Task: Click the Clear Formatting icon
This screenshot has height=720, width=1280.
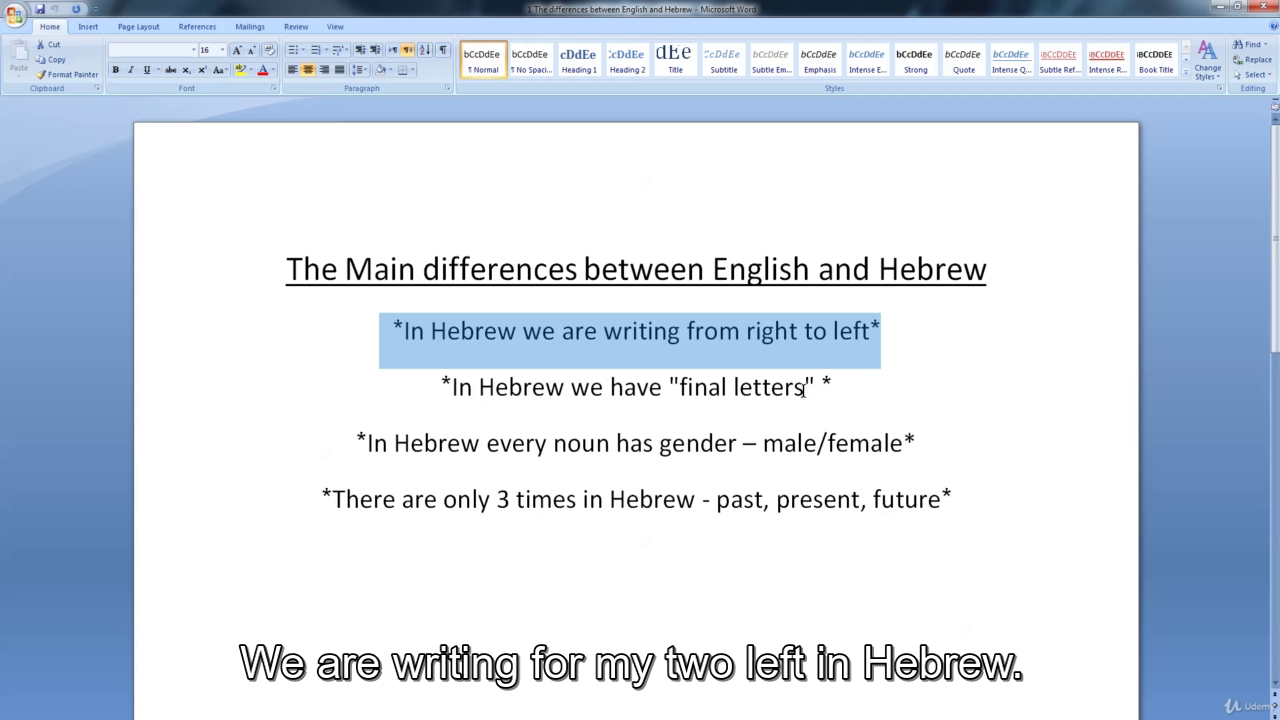Action: [x=269, y=50]
